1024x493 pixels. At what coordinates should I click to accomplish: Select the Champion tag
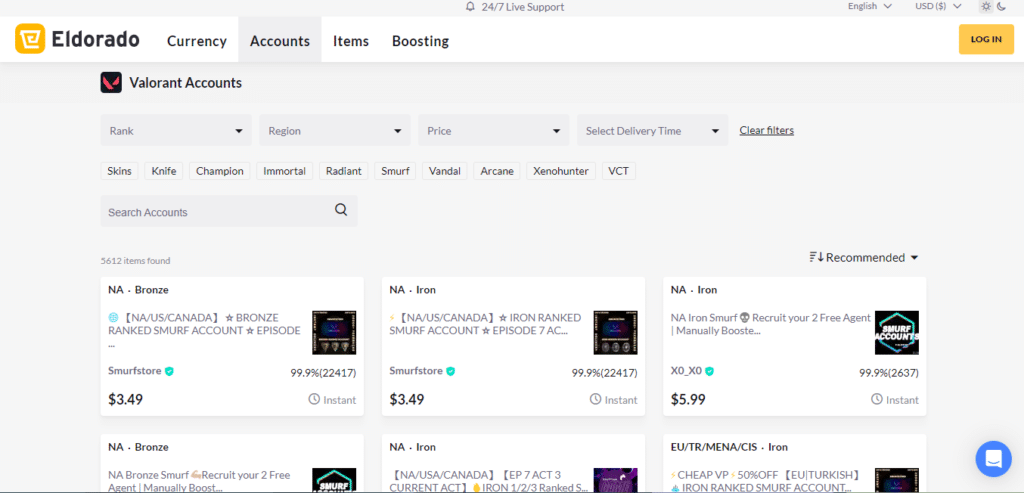coord(220,171)
